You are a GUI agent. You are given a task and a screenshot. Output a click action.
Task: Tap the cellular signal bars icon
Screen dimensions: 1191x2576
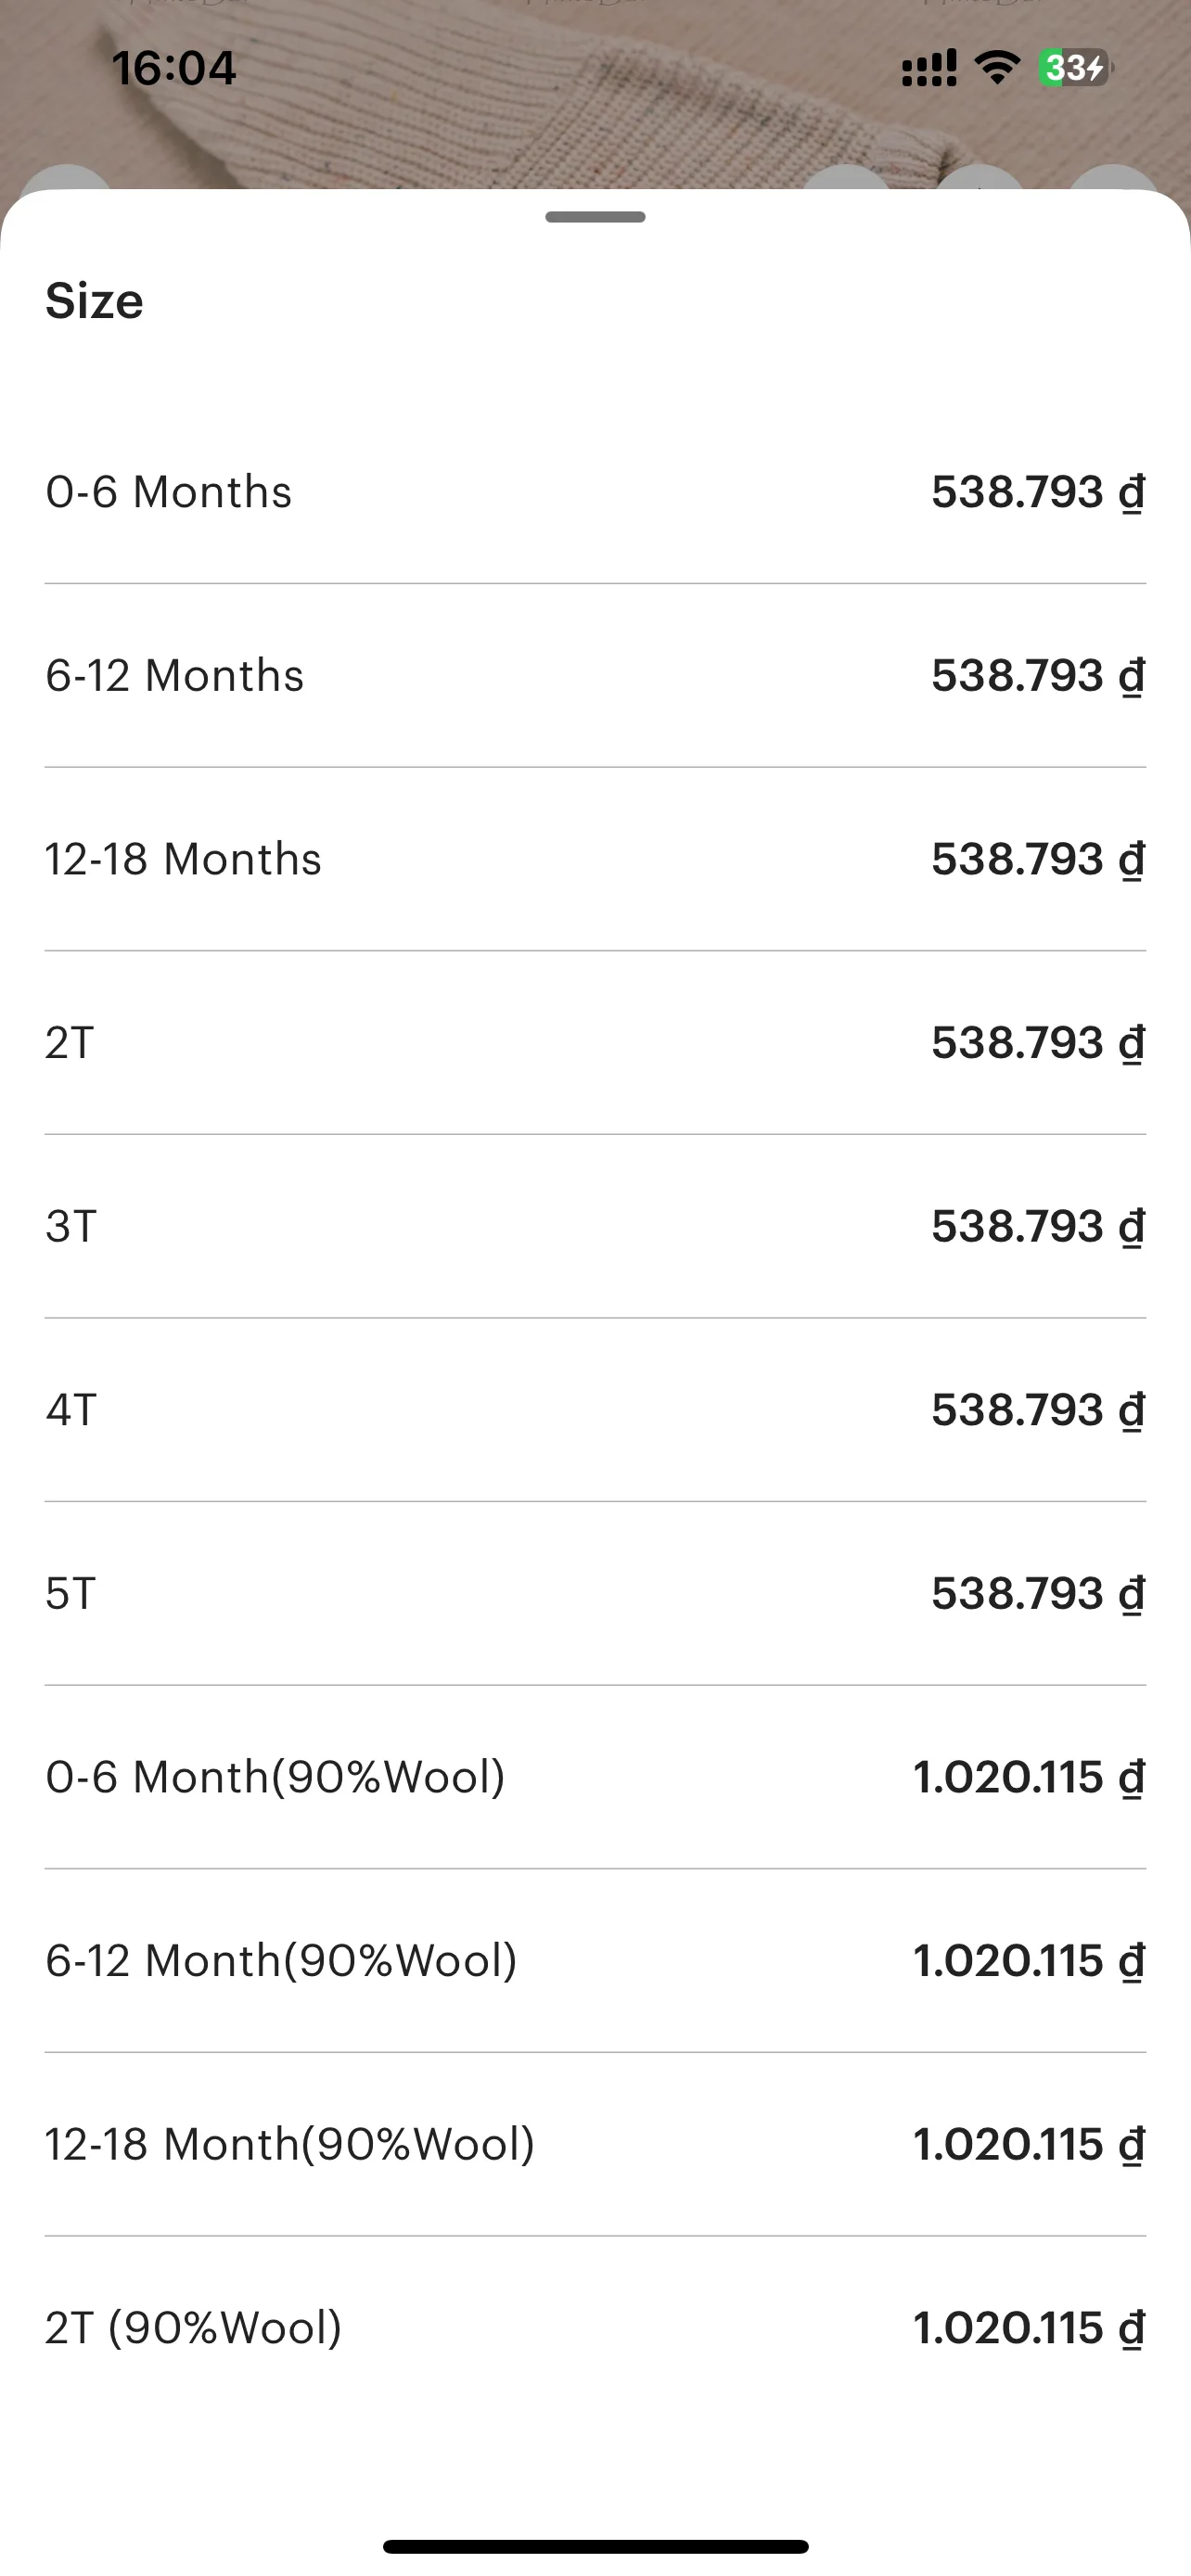click(x=929, y=68)
